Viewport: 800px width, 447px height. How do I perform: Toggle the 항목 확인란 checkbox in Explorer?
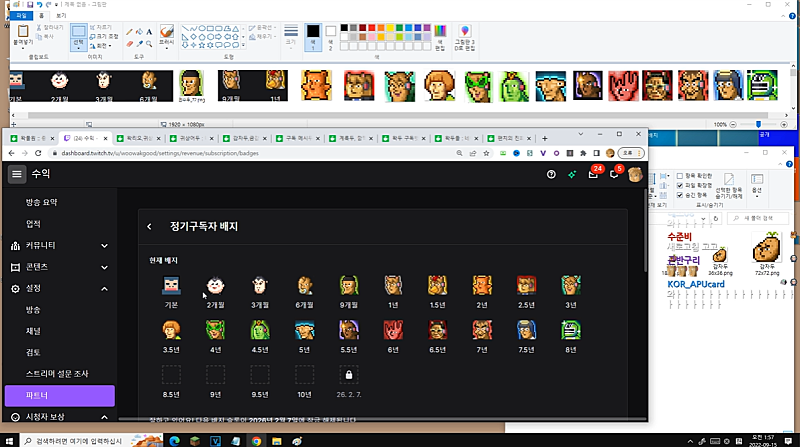pyautogui.click(x=680, y=176)
